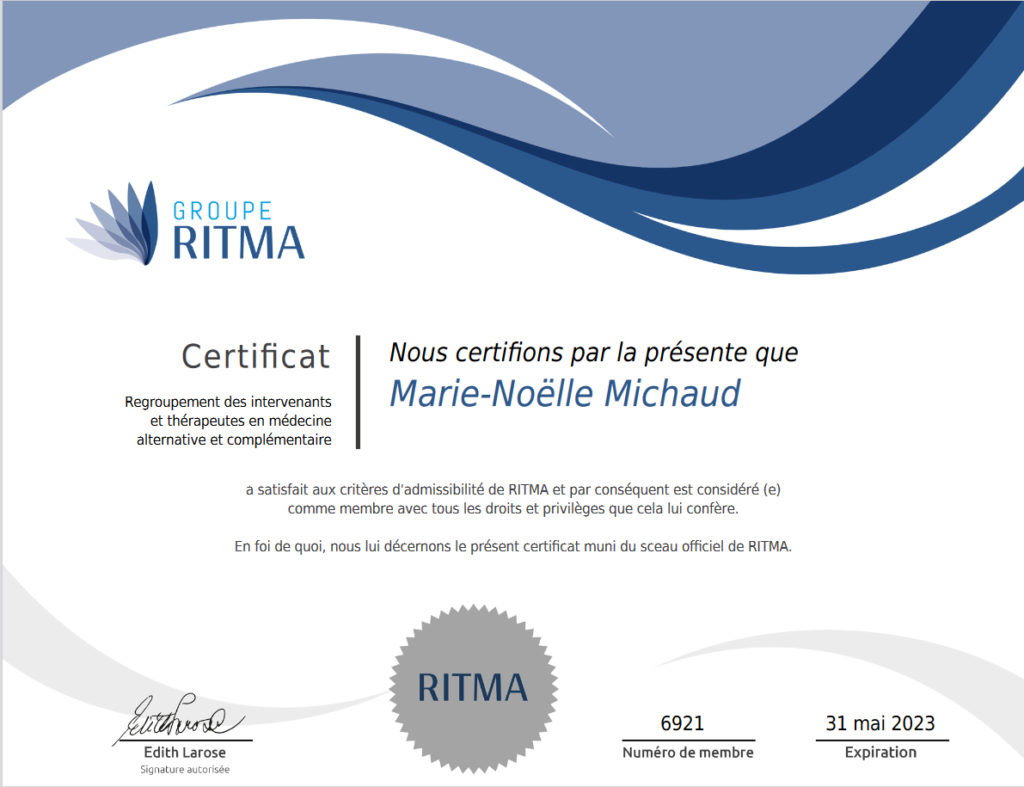Click the line "Regroupement des intervenants"

[x=228, y=402]
